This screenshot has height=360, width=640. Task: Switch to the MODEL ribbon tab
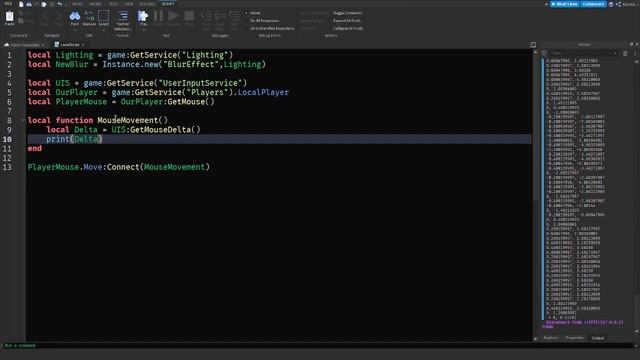tap(95, 4)
